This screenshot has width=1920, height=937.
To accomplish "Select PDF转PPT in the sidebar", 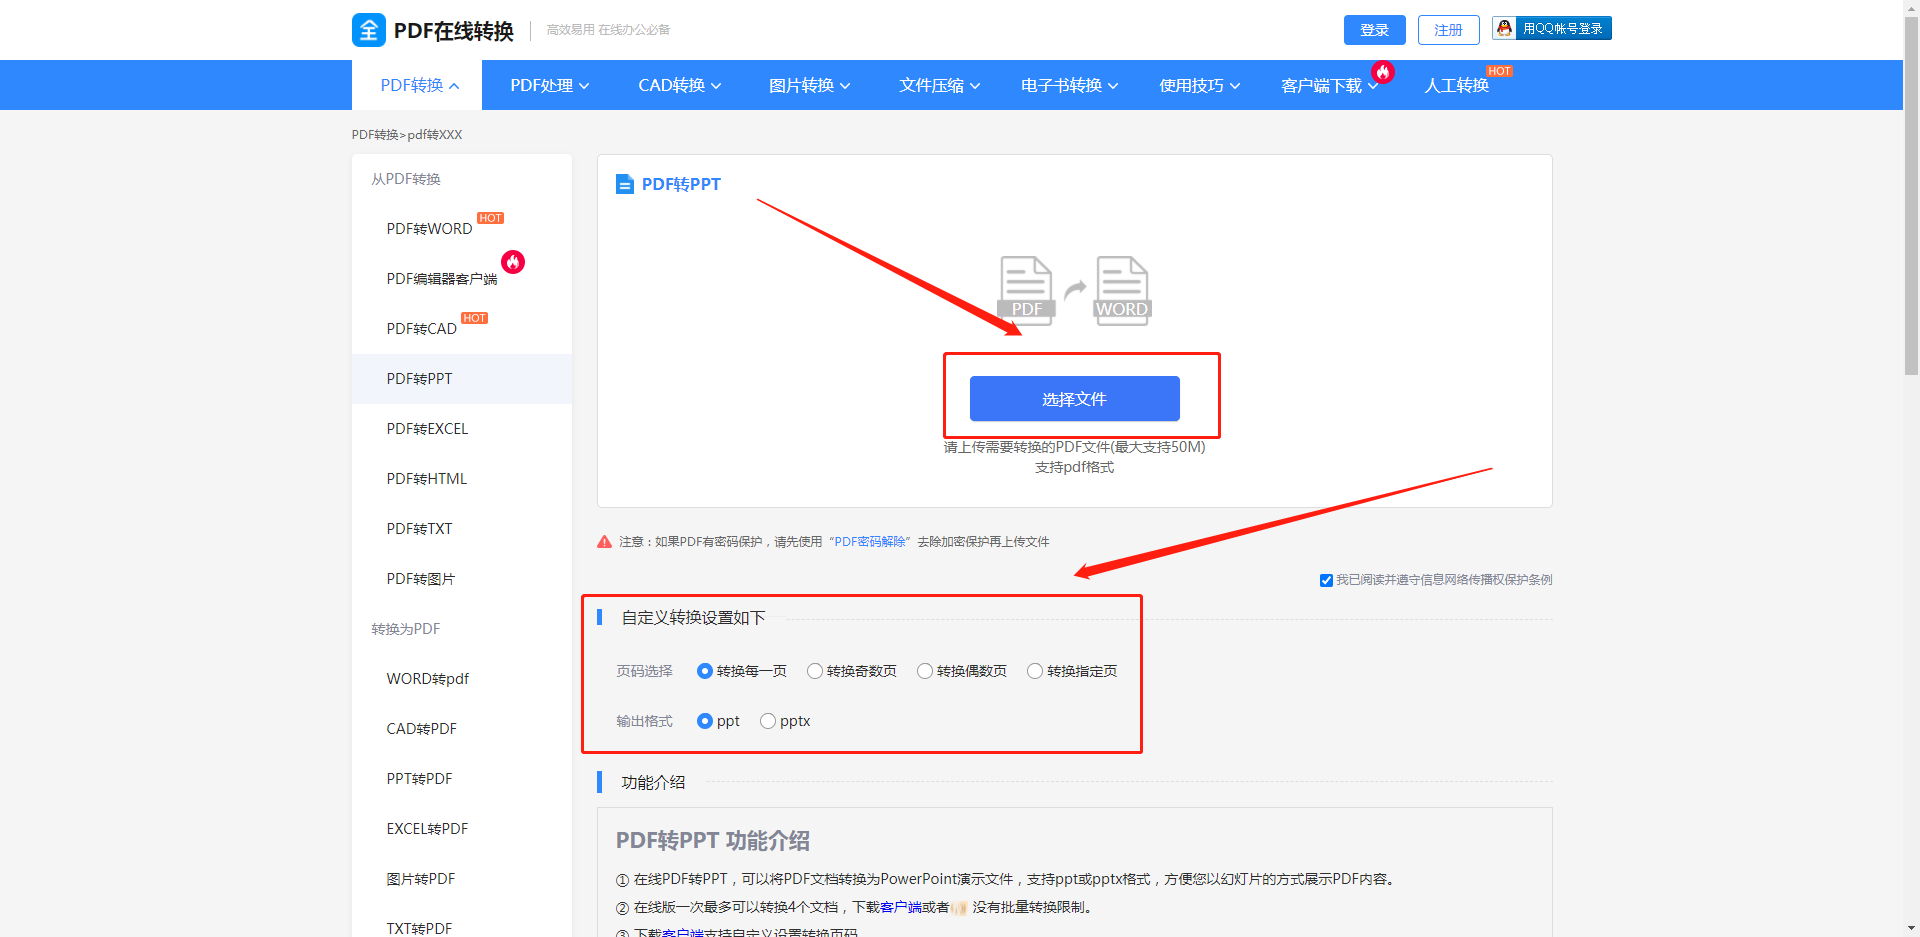I will click(462, 379).
